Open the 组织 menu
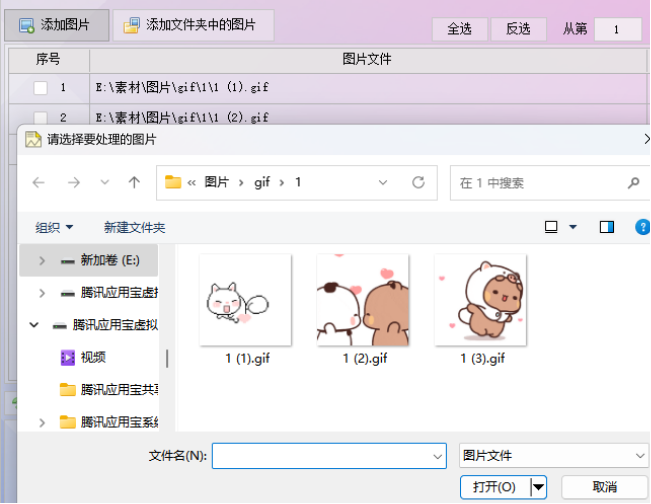This screenshot has height=504, width=651. click(x=54, y=227)
